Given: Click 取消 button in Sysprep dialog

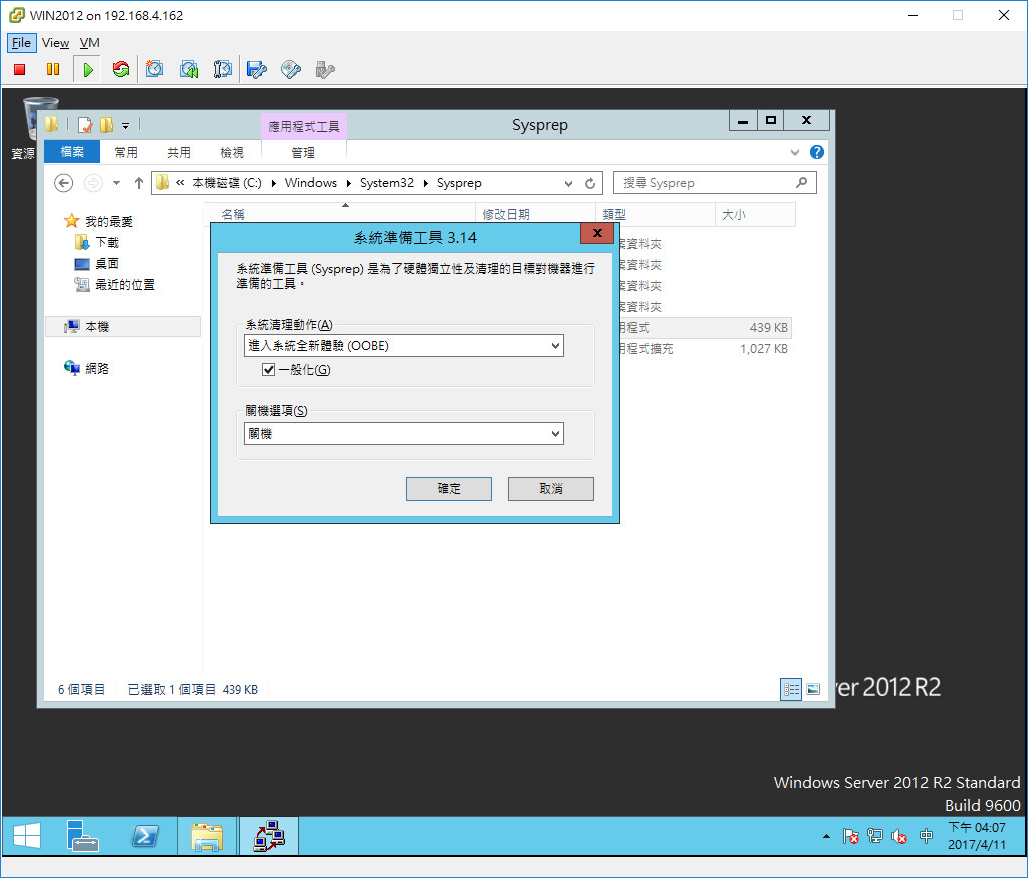Looking at the screenshot, I should pyautogui.click(x=551, y=489).
